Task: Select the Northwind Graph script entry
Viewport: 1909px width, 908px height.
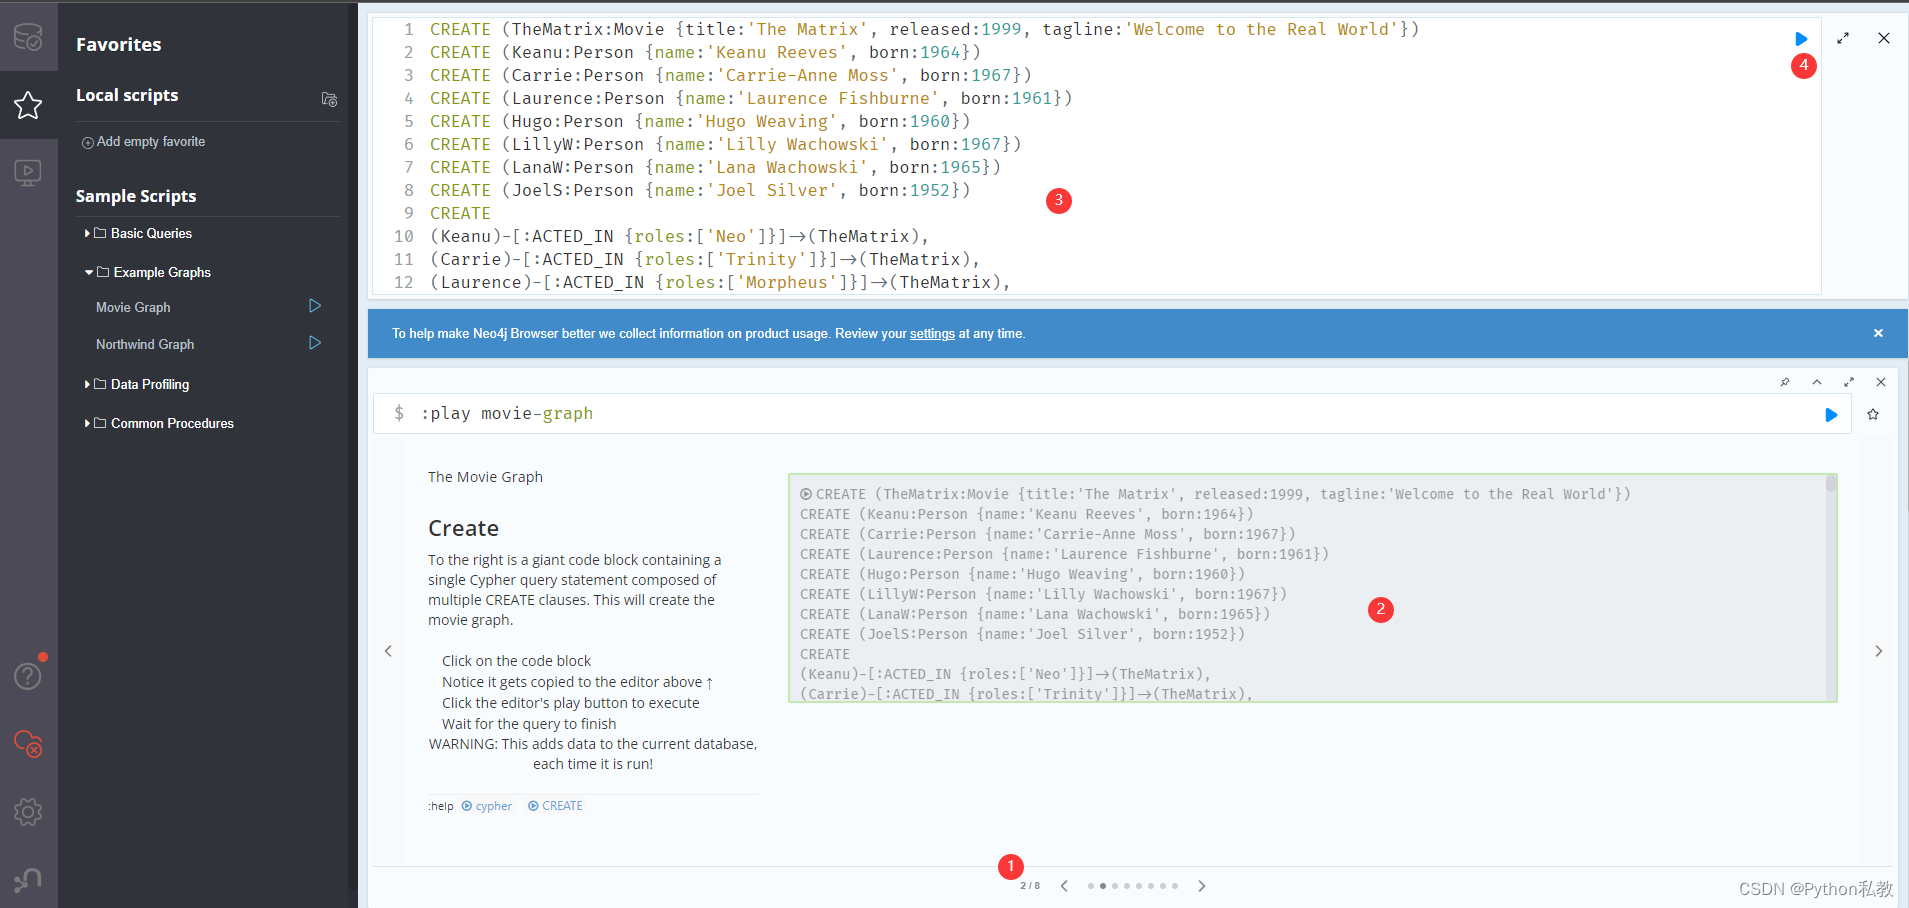Action: [145, 344]
